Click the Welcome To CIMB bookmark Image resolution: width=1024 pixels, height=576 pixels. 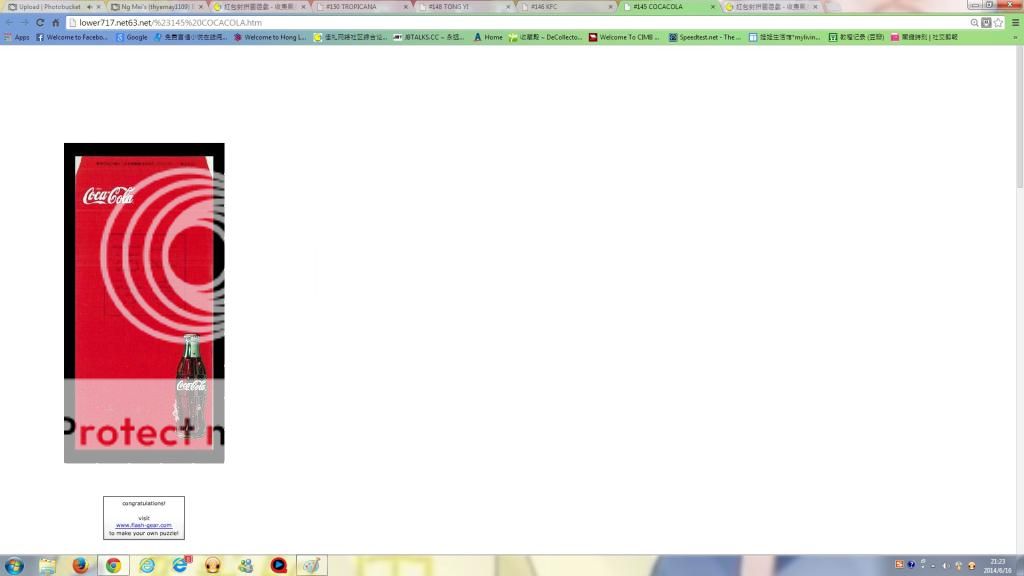pyautogui.click(x=624, y=37)
